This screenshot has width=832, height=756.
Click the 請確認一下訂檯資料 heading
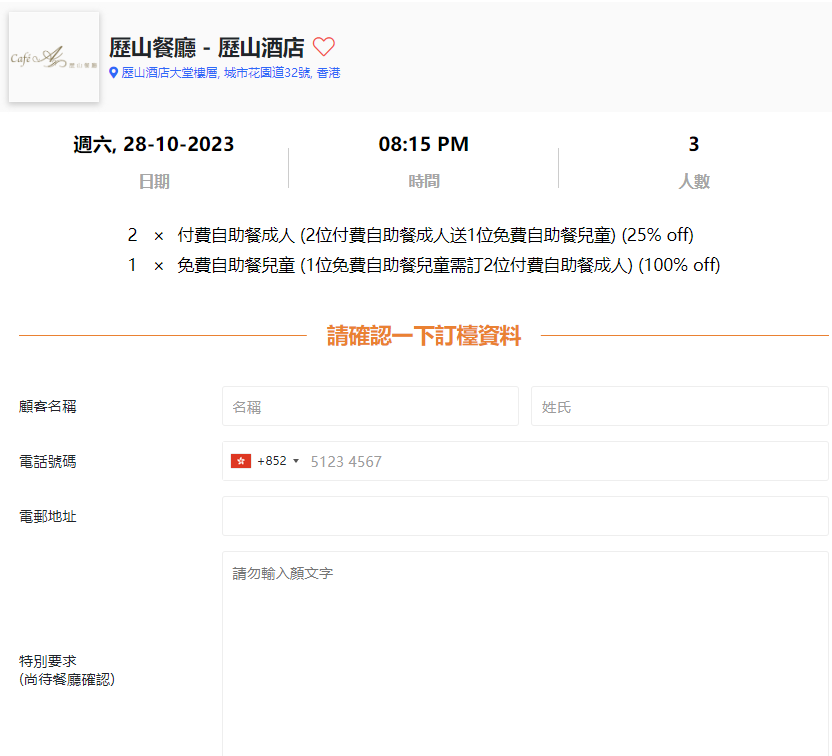point(424,336)
